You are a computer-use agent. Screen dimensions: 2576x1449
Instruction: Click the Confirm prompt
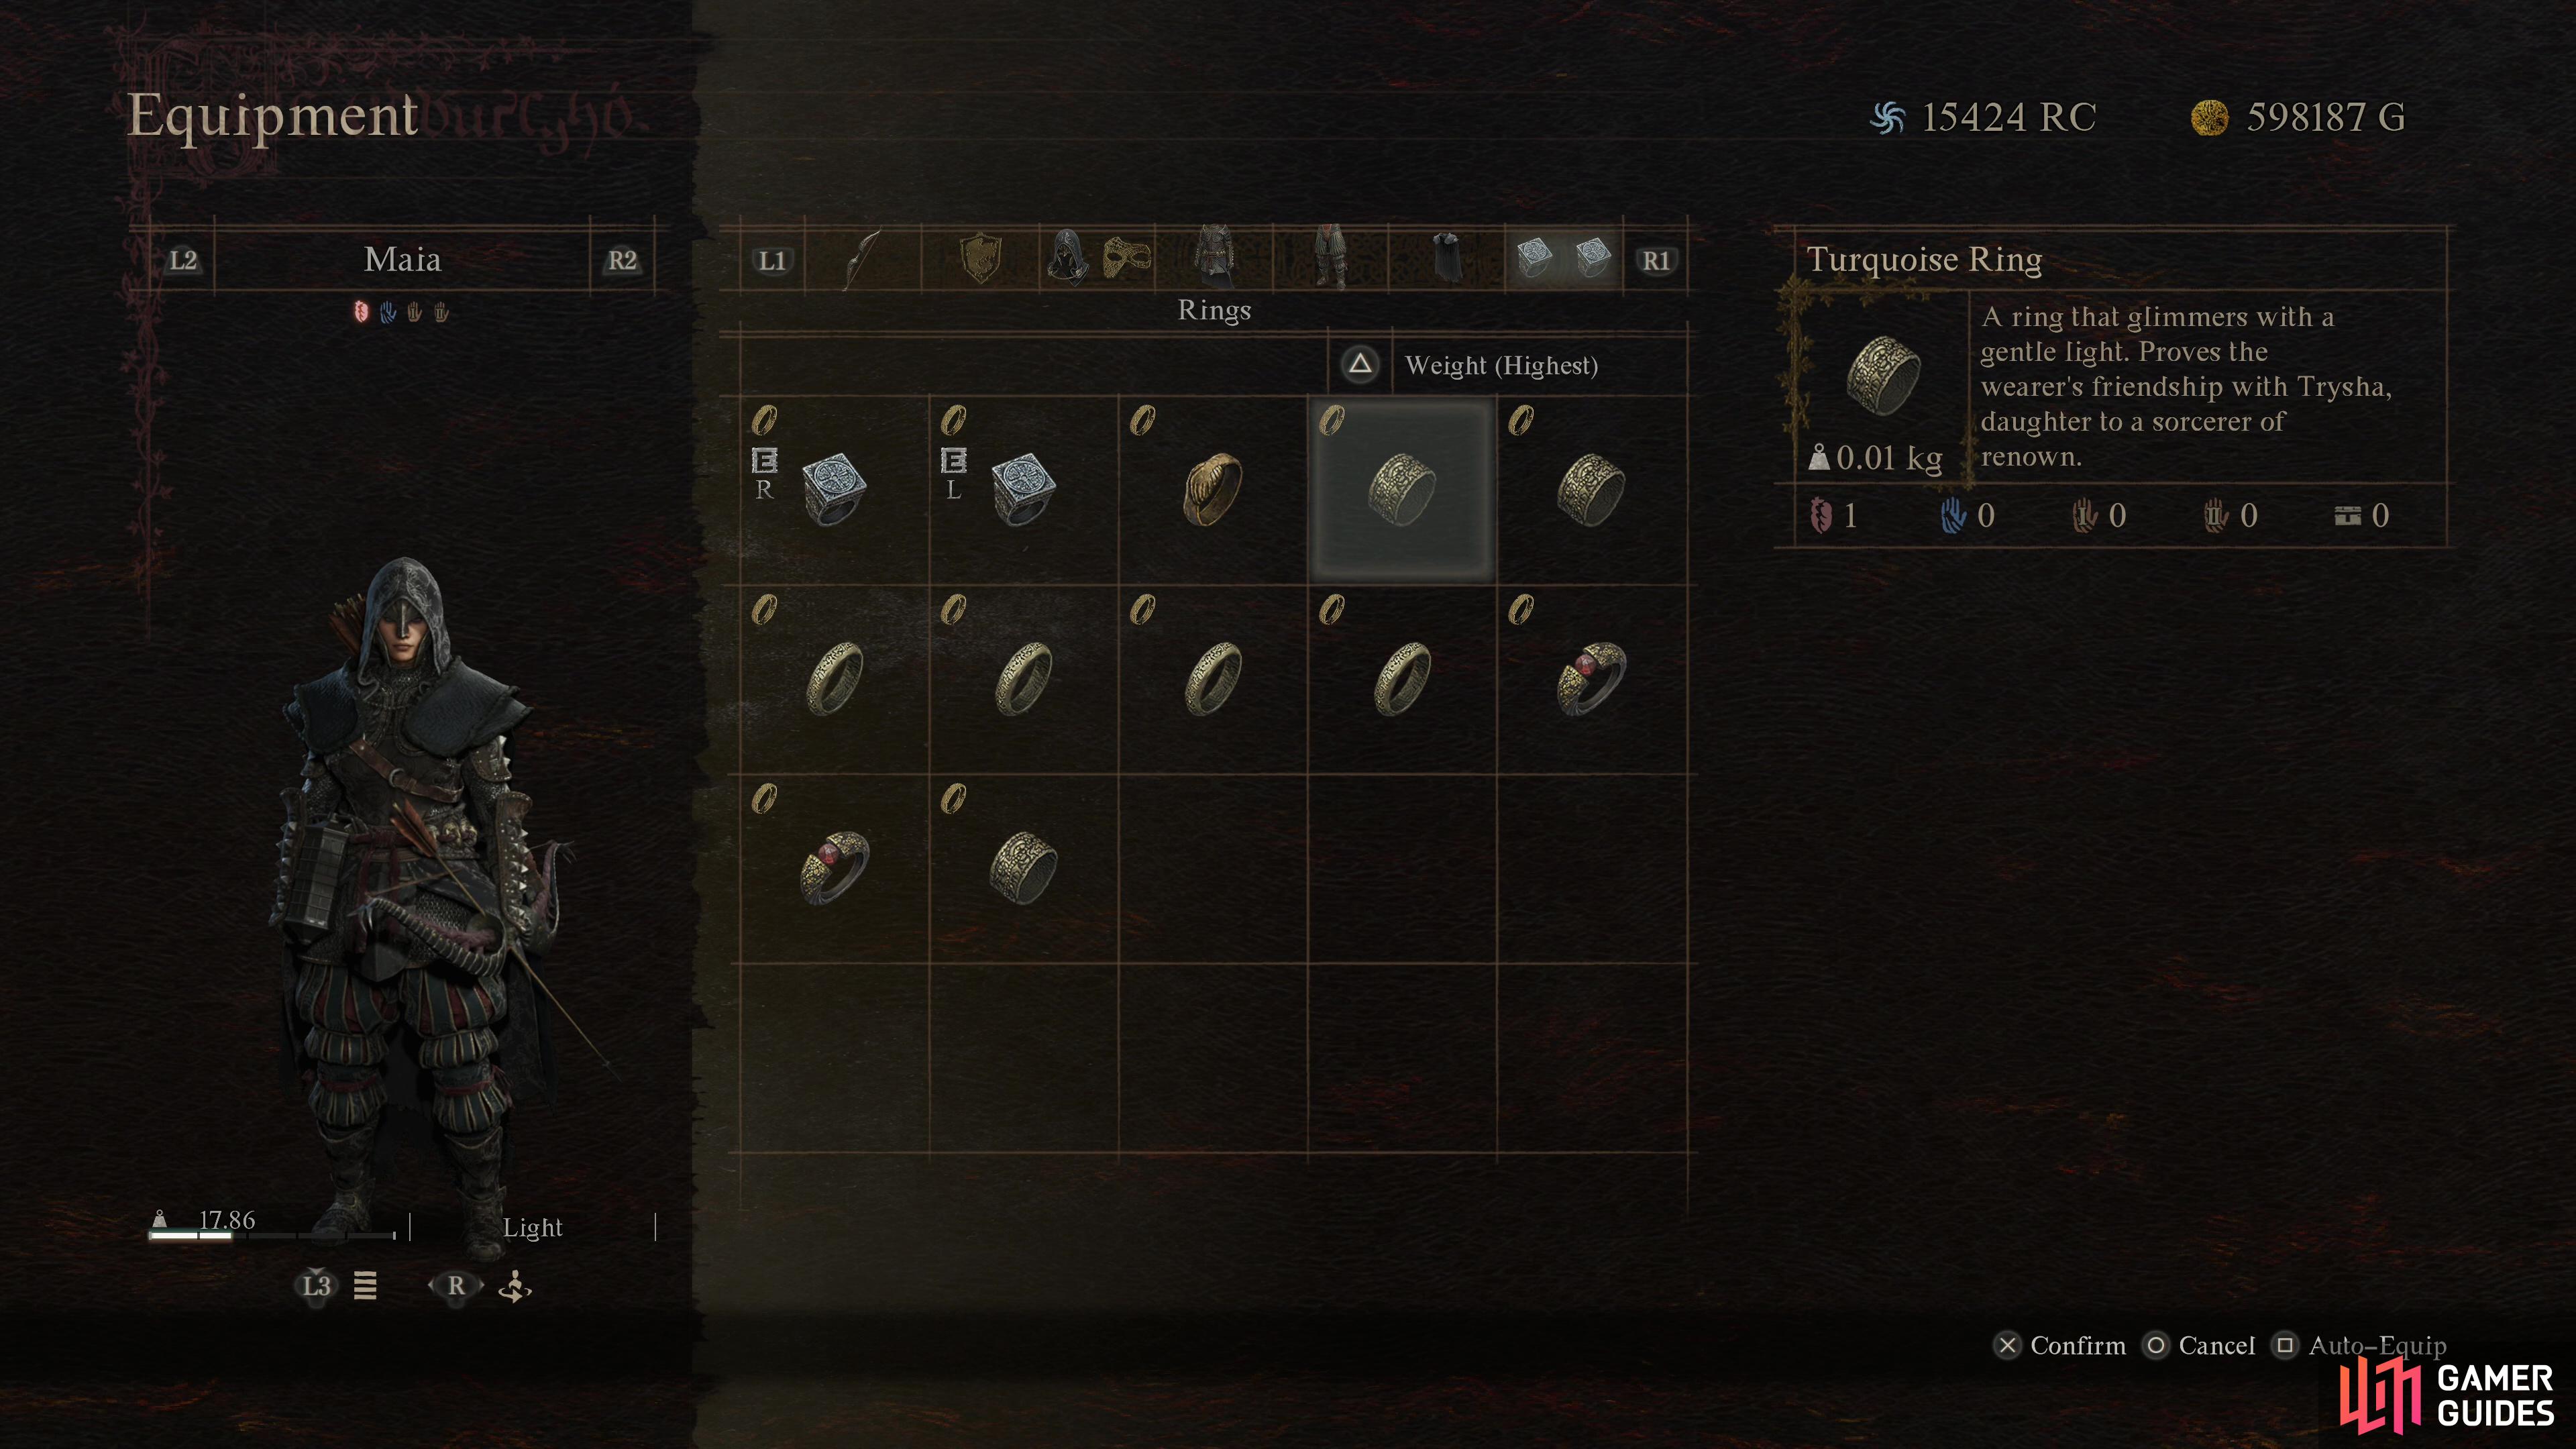tap(2061, 1346)
